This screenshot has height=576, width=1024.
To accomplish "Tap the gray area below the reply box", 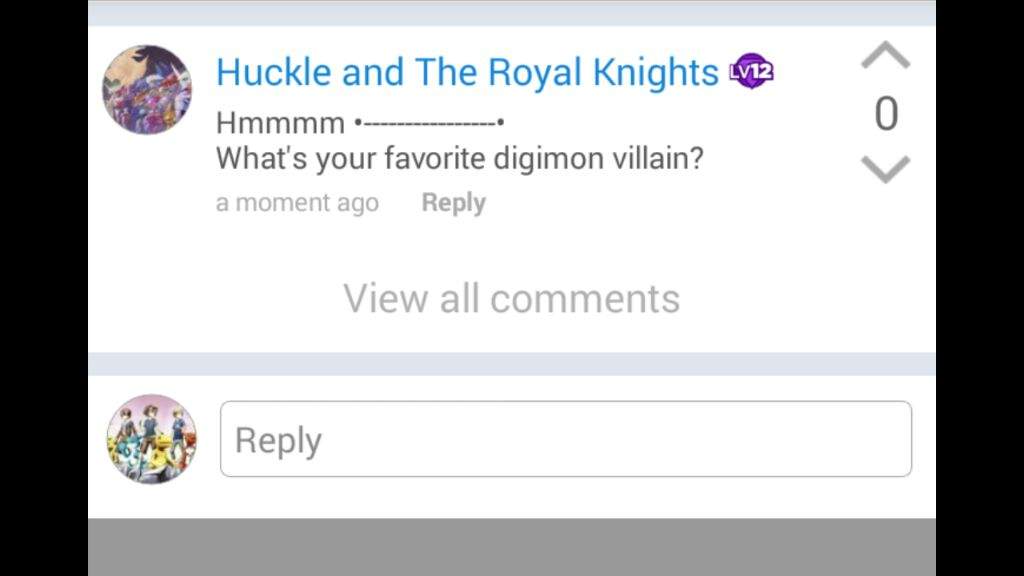I will (512, 547).
